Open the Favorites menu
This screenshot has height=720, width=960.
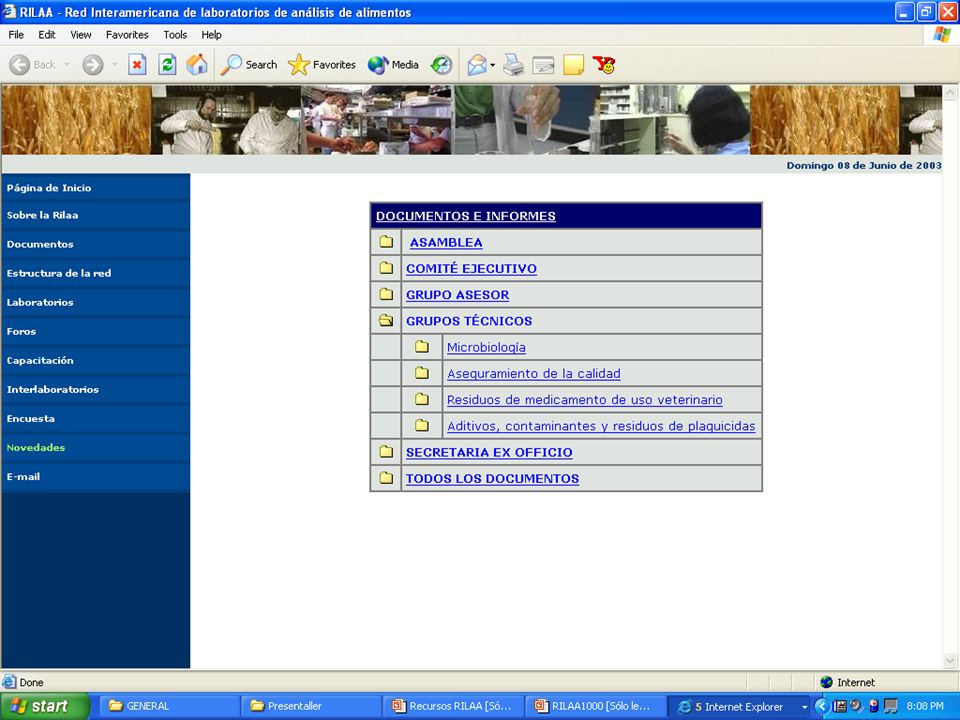tap(127, 35)
